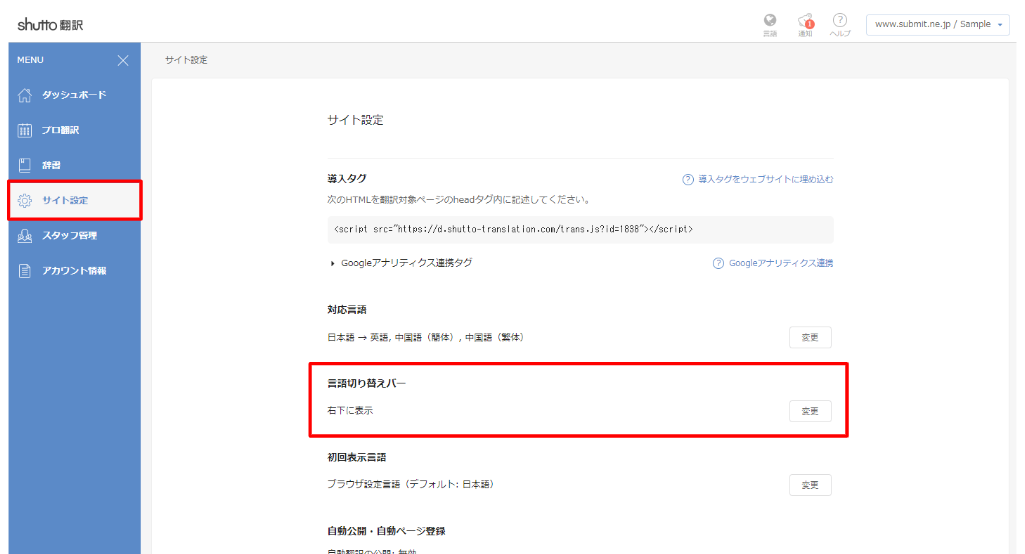Viewport: 1025px width, 554px height.
Task: Open the notifications icon with red badge
Action: click(805, 21)
